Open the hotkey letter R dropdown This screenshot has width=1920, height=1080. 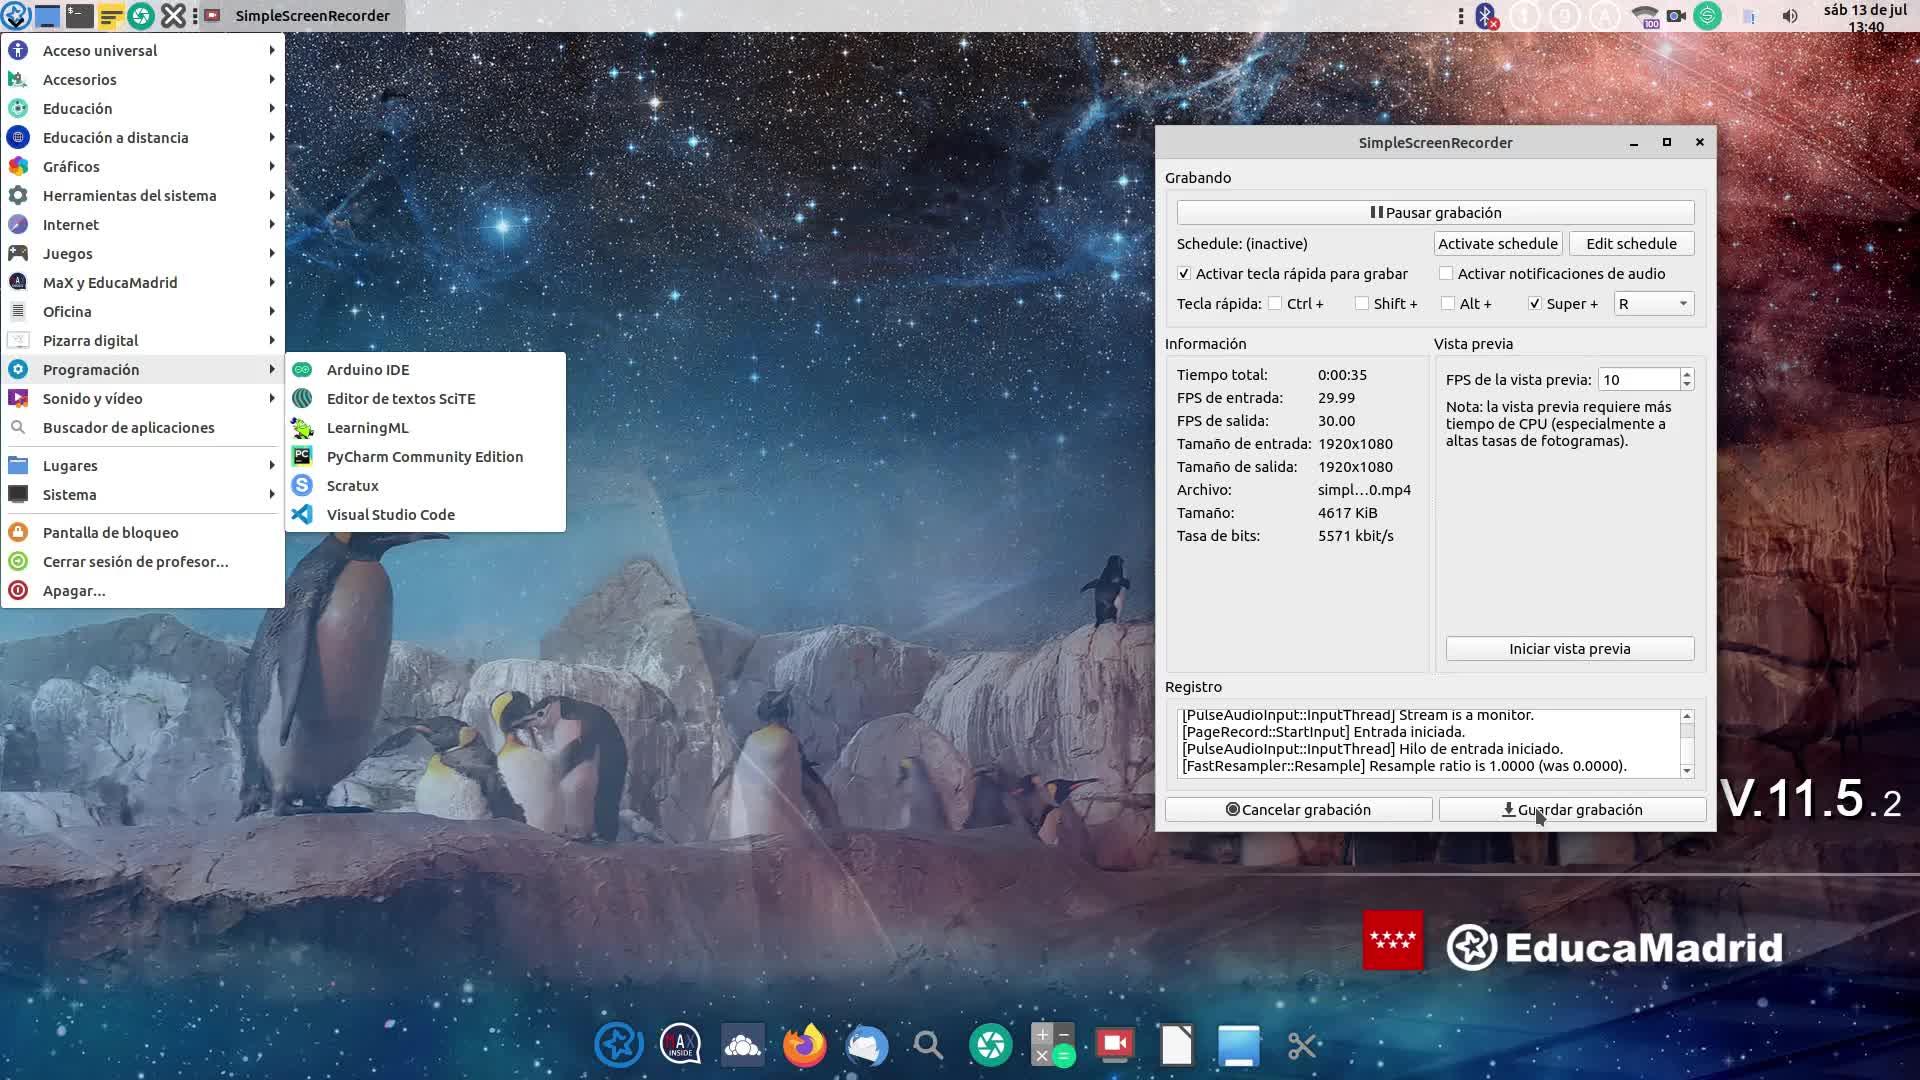click(1654, 303)
